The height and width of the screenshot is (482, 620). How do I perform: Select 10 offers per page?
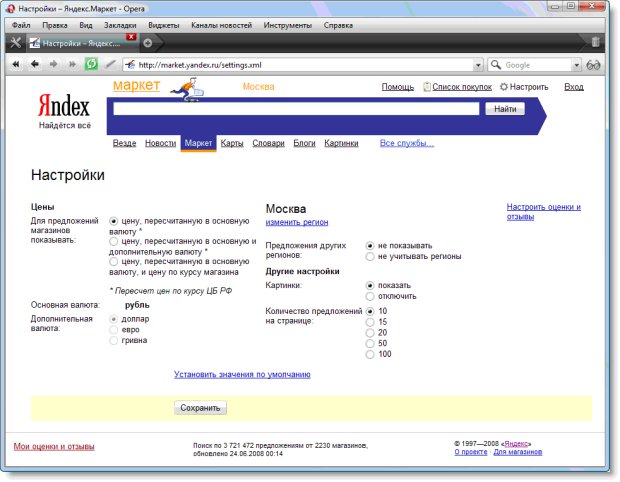coord(370,311)
